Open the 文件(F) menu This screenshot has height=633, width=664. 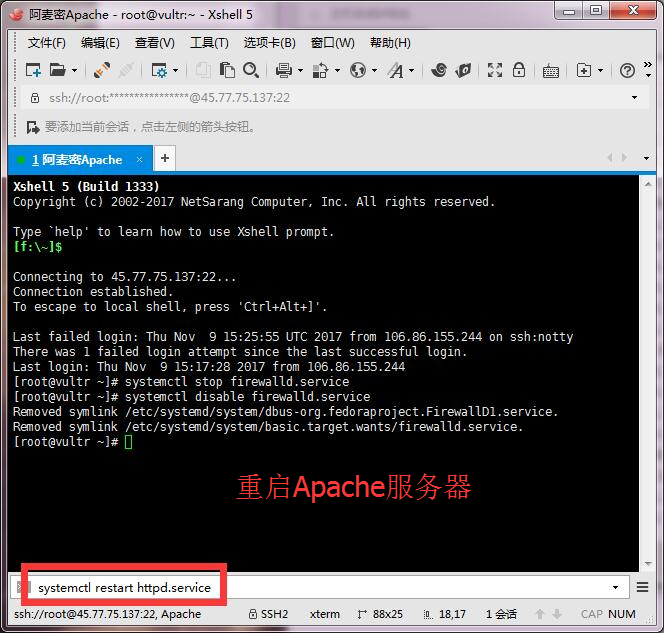[x=47, y=43]
